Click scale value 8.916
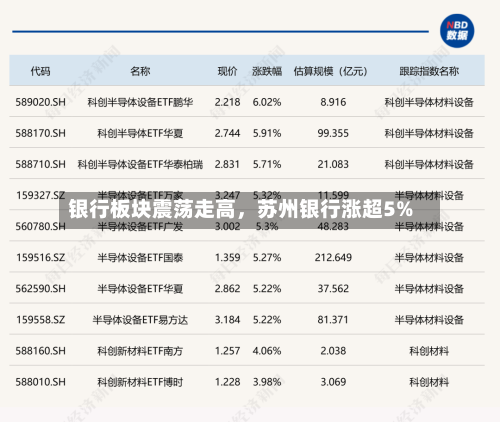This screenshot has width=500, height=422. point(333,102)
